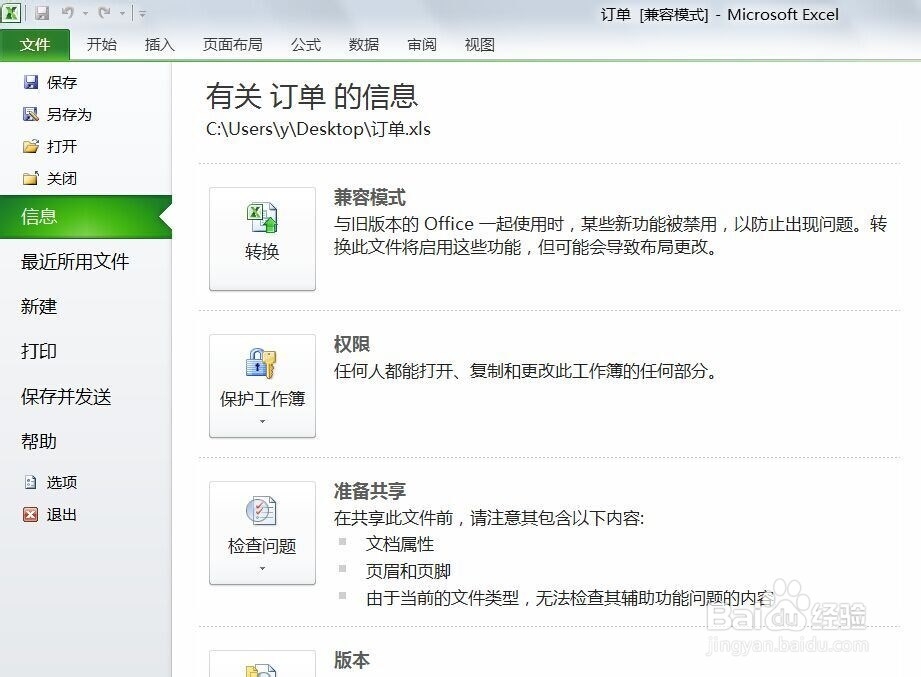This screenshot has height=677, width=921.
Task: Click the 转换 convert workbook icon
Action: (262, 217)
